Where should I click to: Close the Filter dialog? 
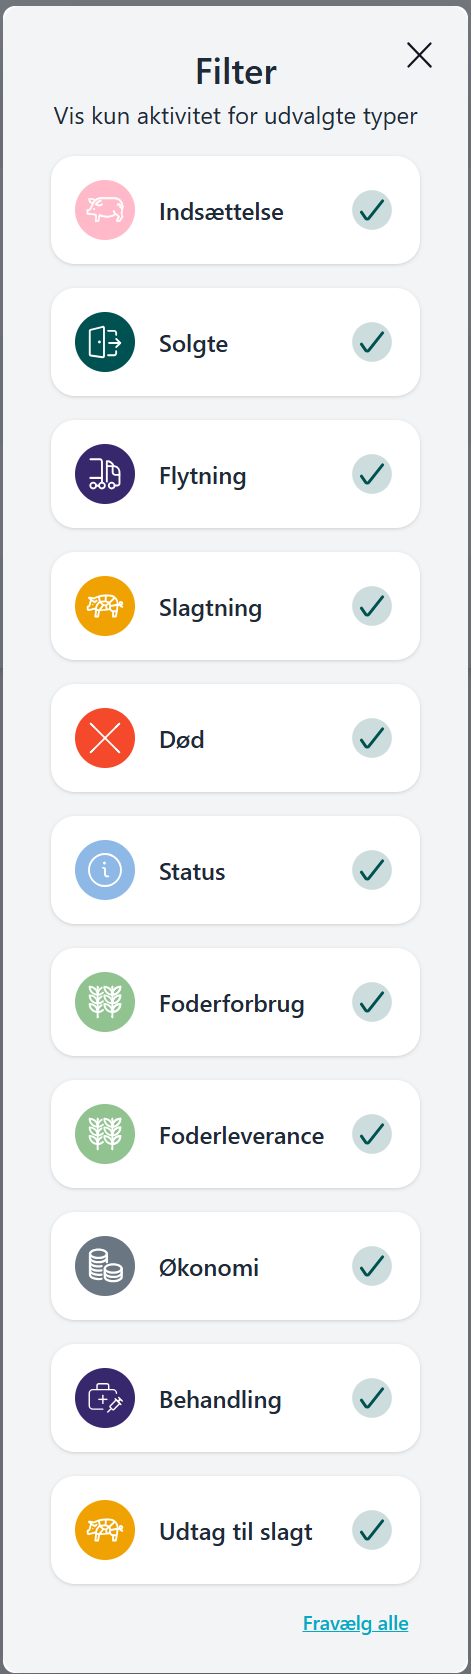point(420,55)
